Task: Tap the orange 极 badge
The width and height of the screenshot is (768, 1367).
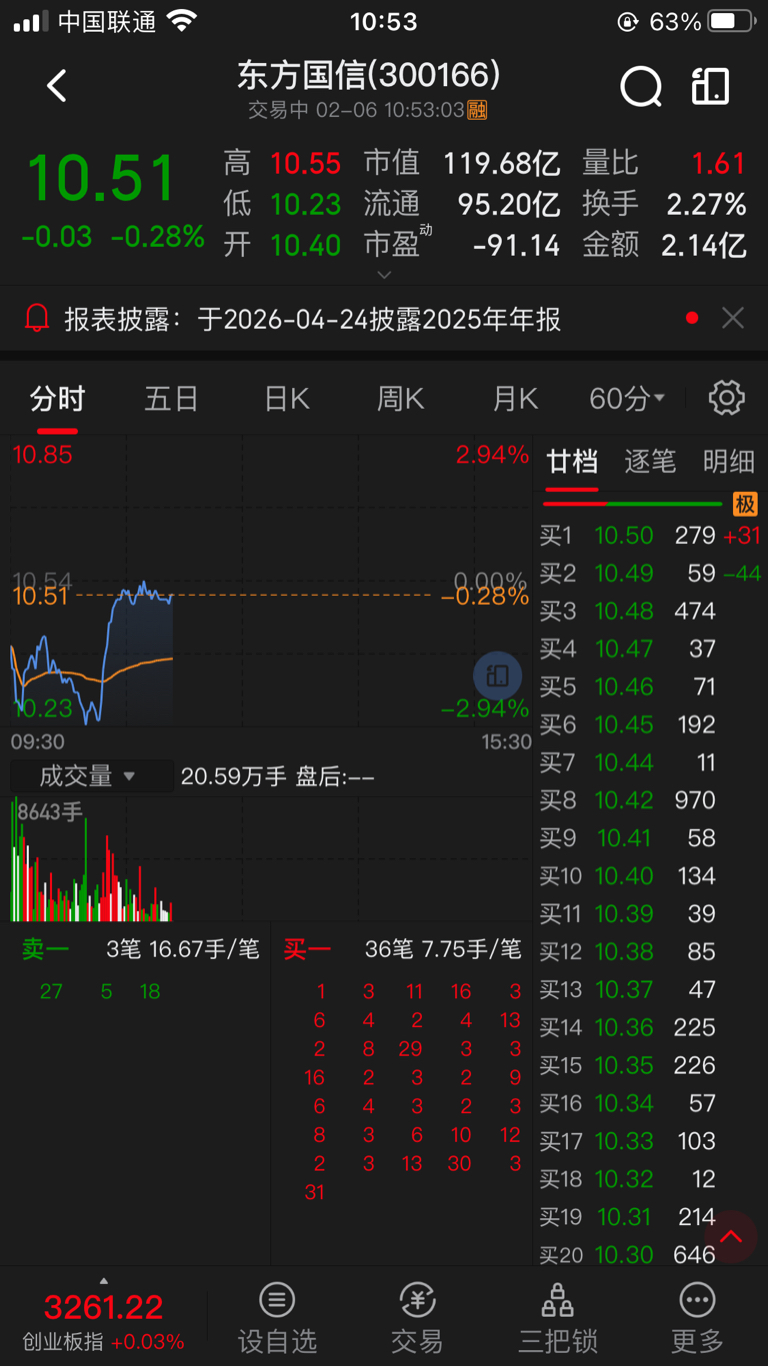Action: pyautogui.click(x=745, y=503)
